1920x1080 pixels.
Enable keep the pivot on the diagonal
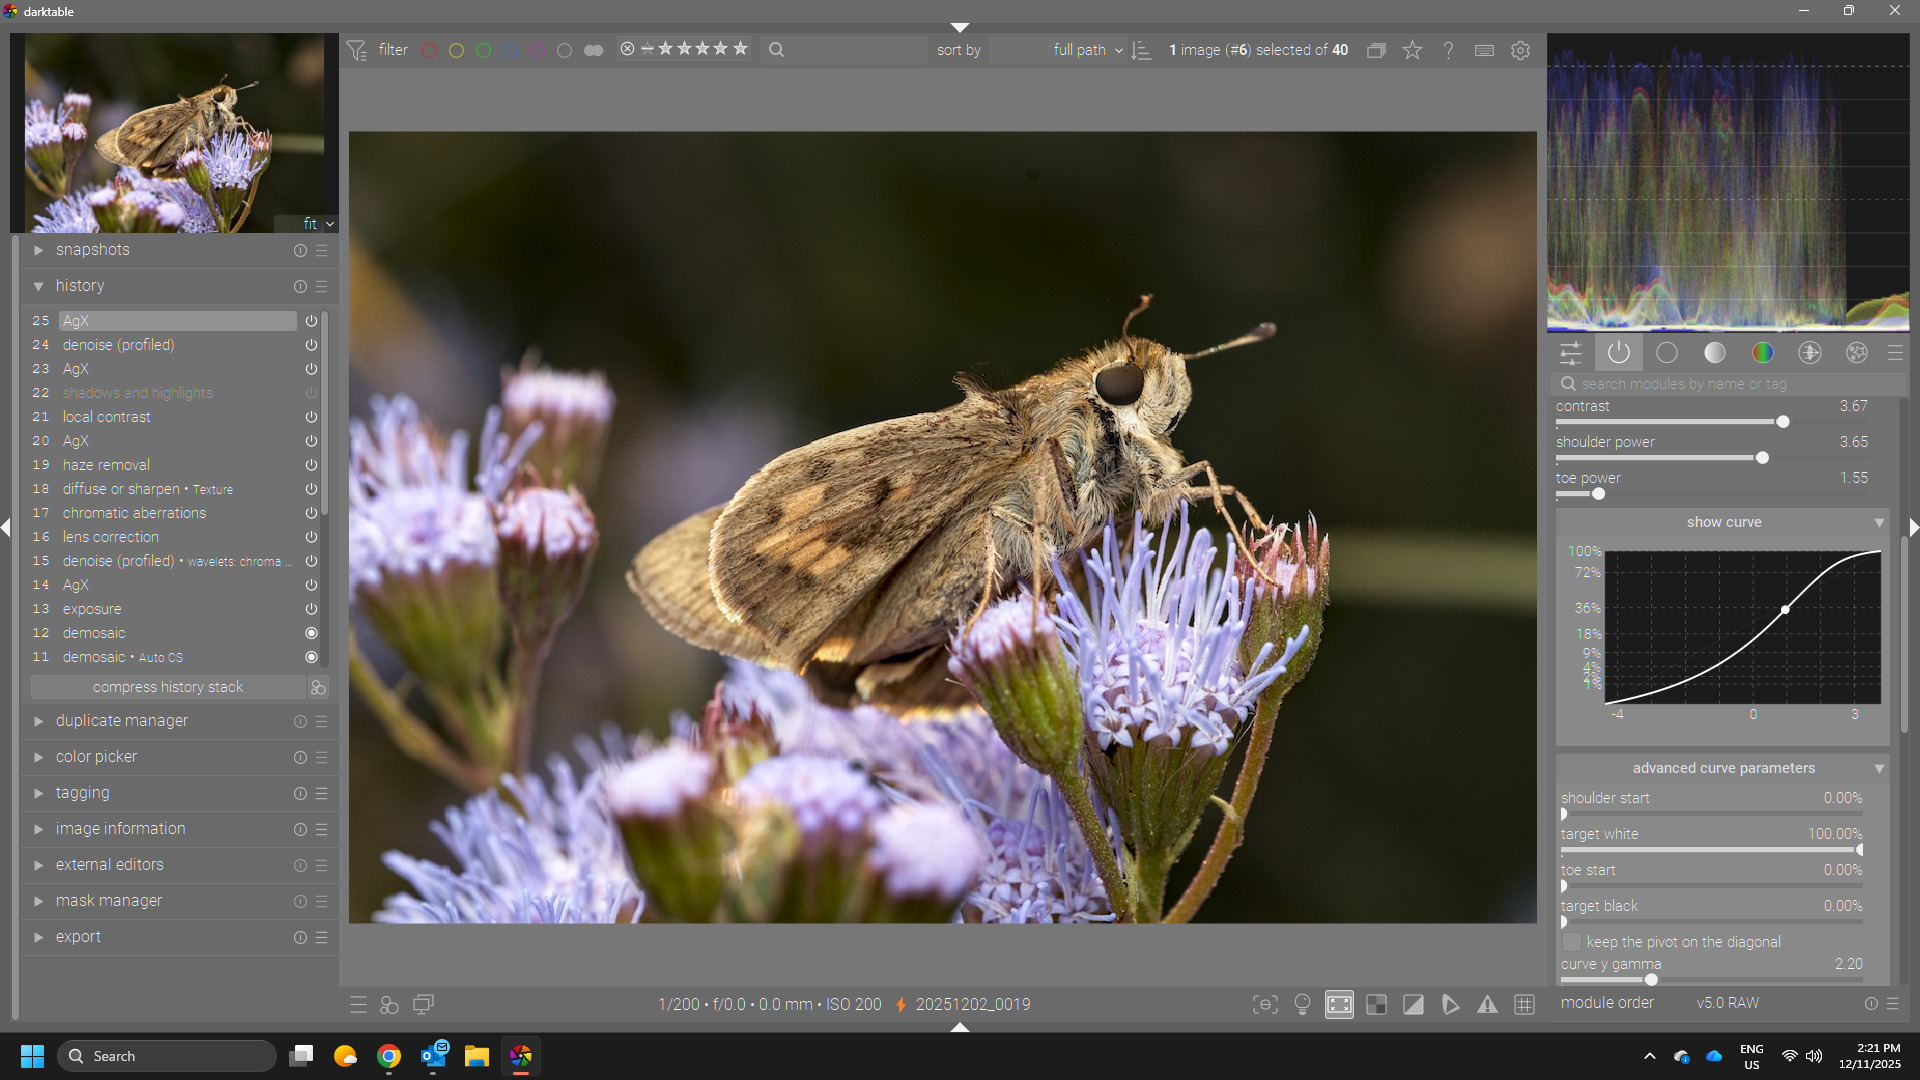point(1572,942)
